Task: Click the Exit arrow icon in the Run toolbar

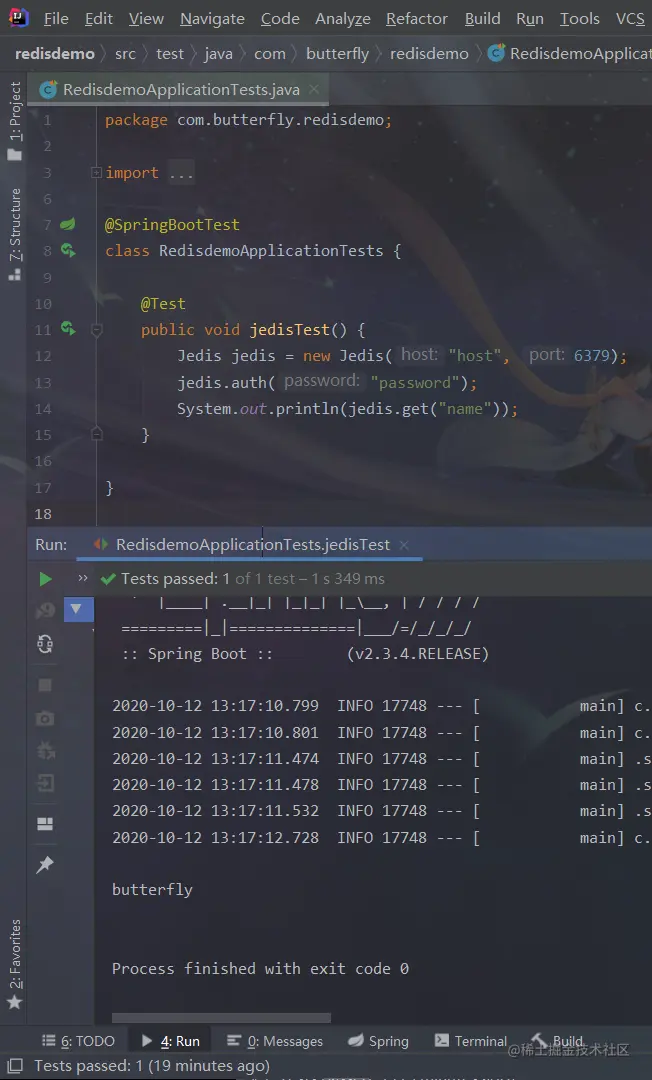Action: pos(45,783)
